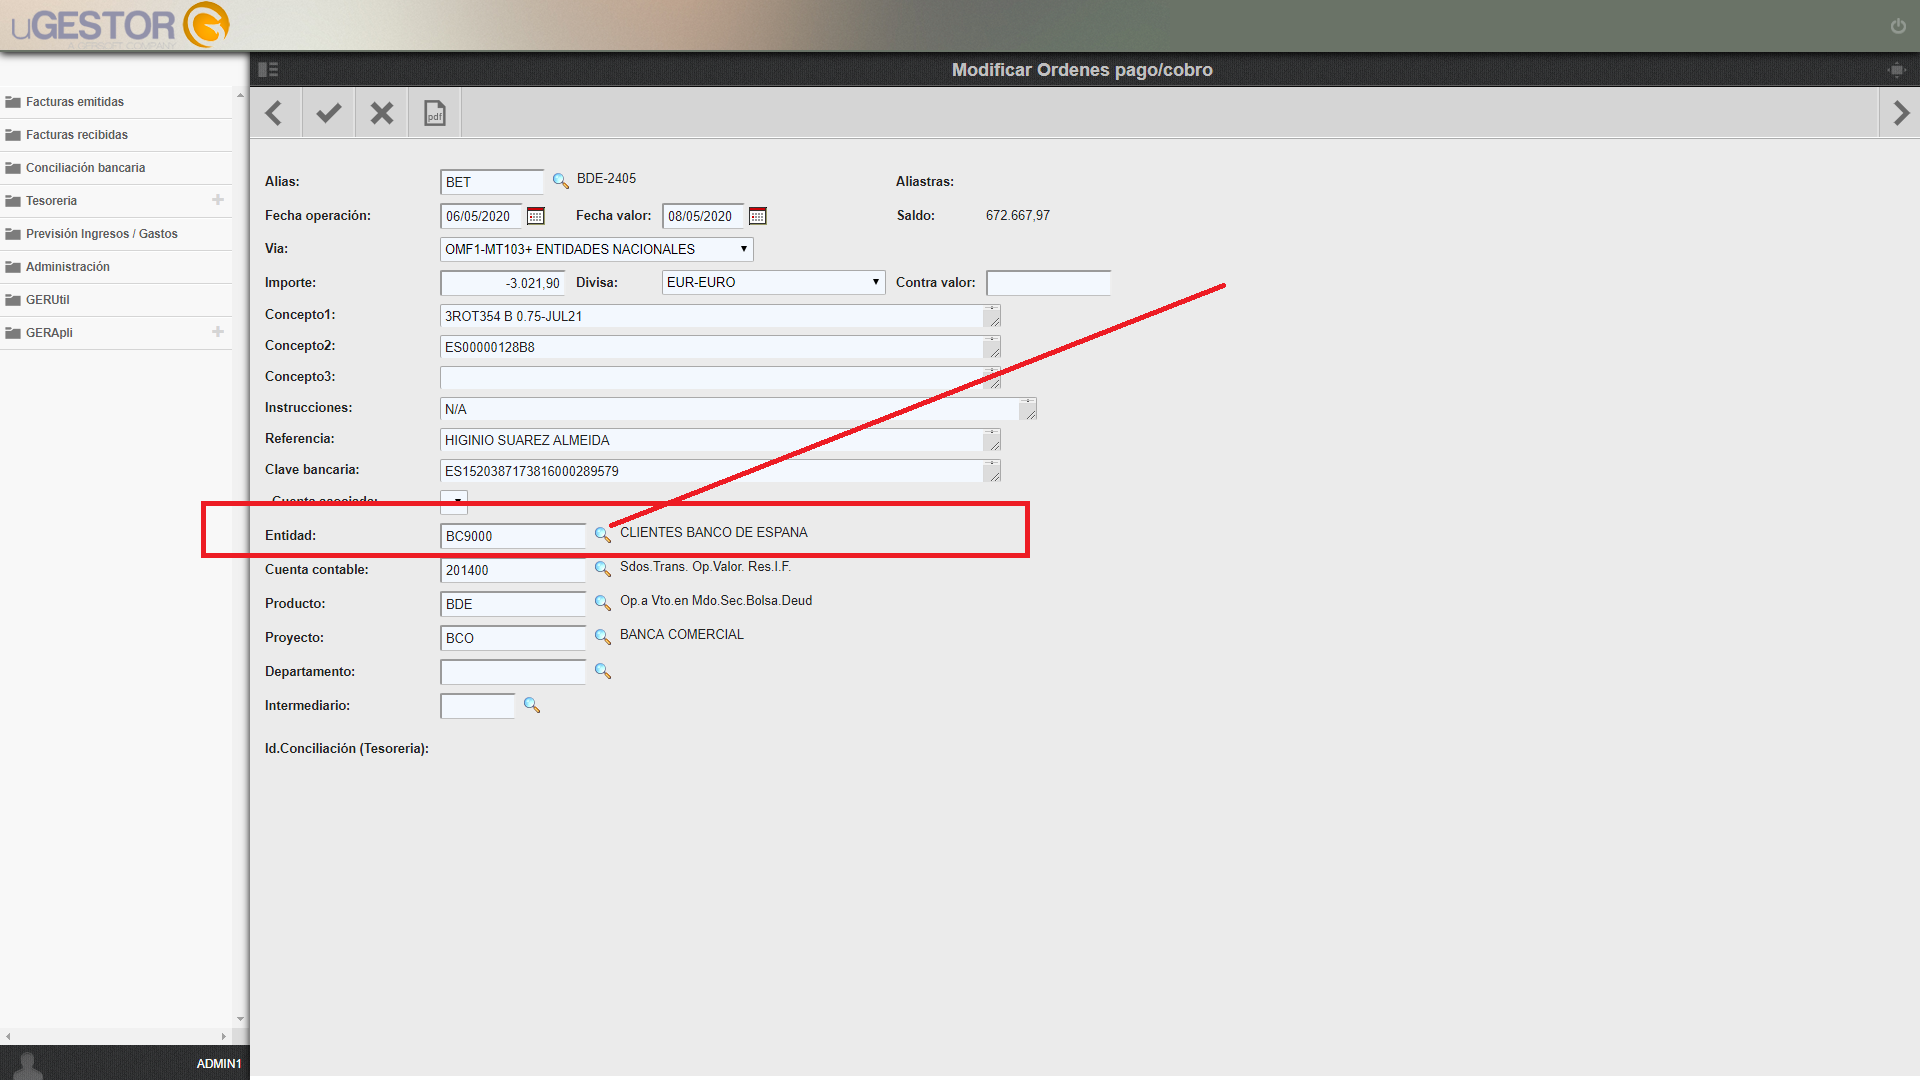Open the Via dropdown list
Viewport: 1920px width, 1080px height.
(597, 249)
